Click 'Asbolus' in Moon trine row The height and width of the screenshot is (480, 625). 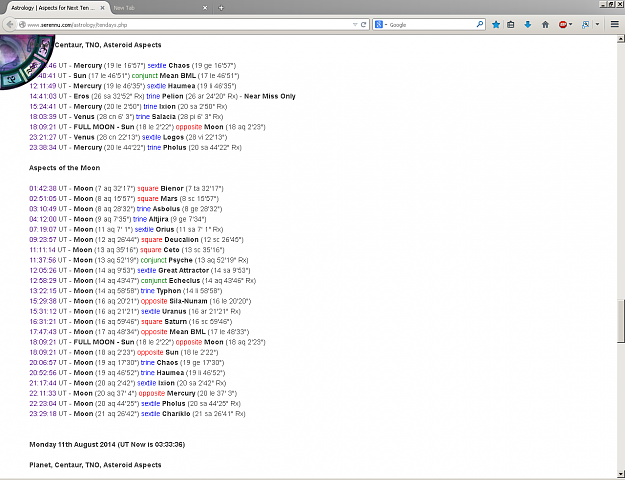coord(165,209)
